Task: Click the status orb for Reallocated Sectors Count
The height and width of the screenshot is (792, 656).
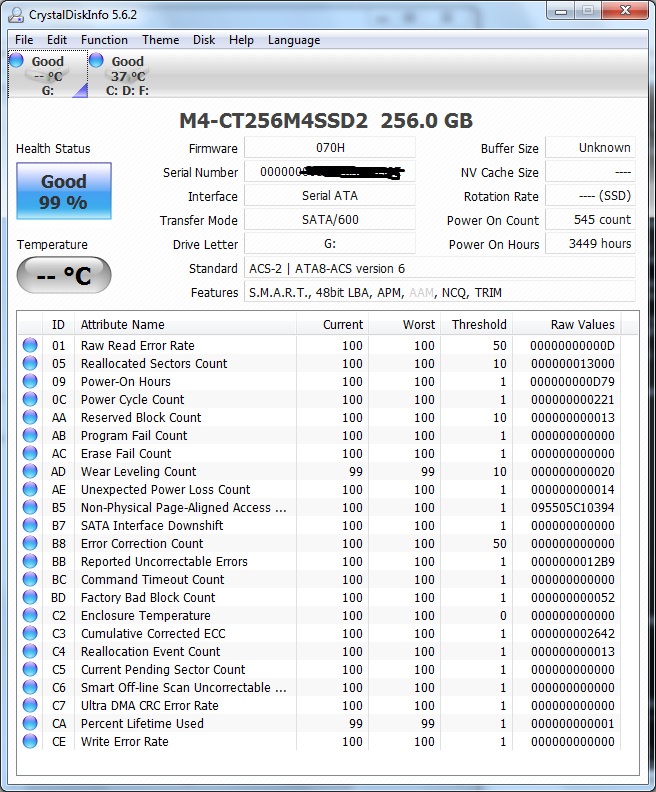Action: click(30, 363)
